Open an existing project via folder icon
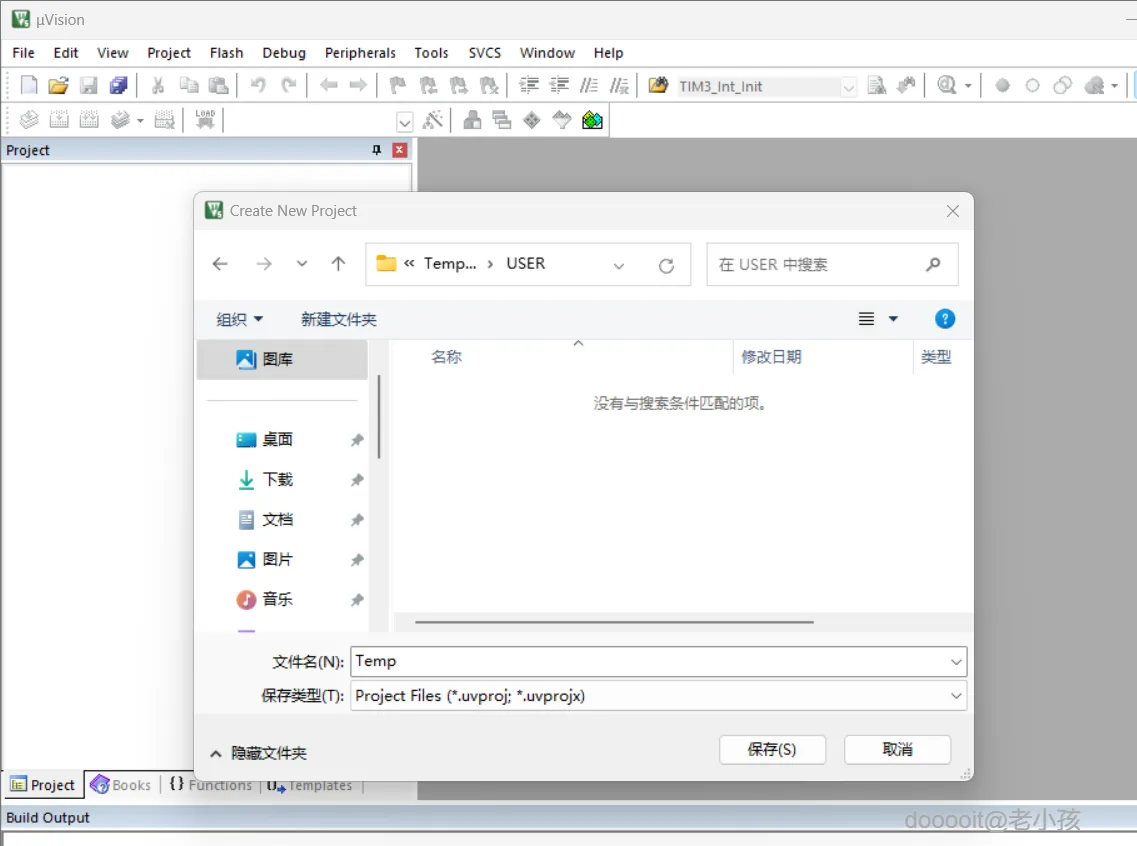 [x=58, y=85]
